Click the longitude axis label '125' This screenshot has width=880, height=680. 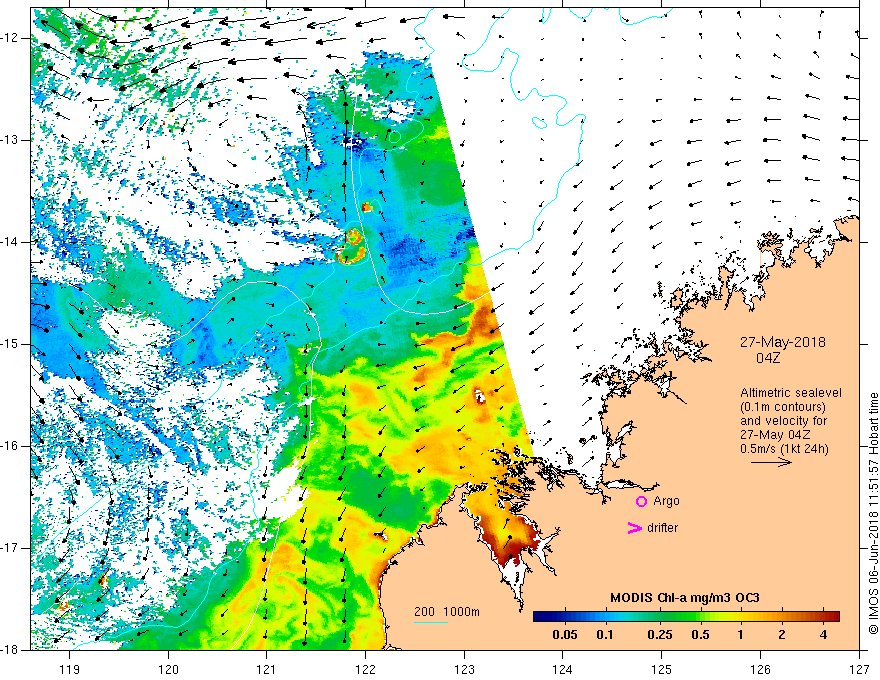(662, 669)
